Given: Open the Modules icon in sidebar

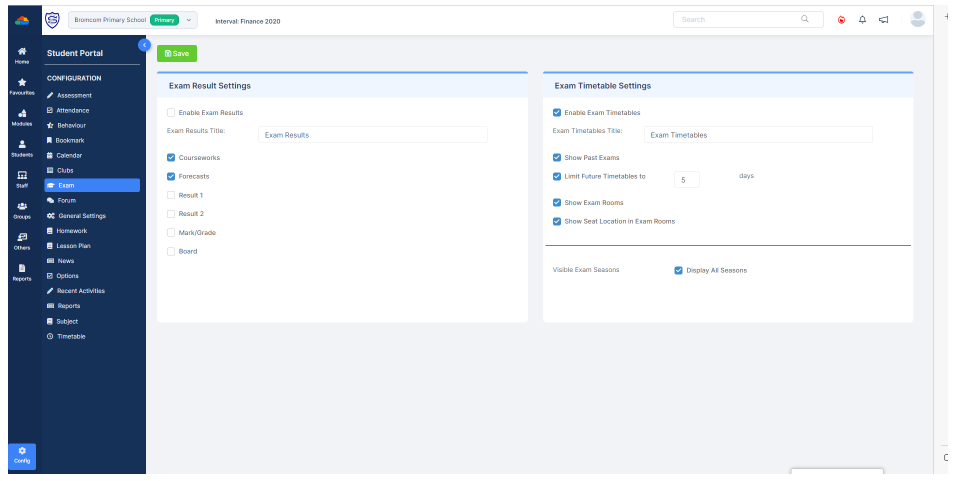Looking at the screenshot, I should 22,116.
